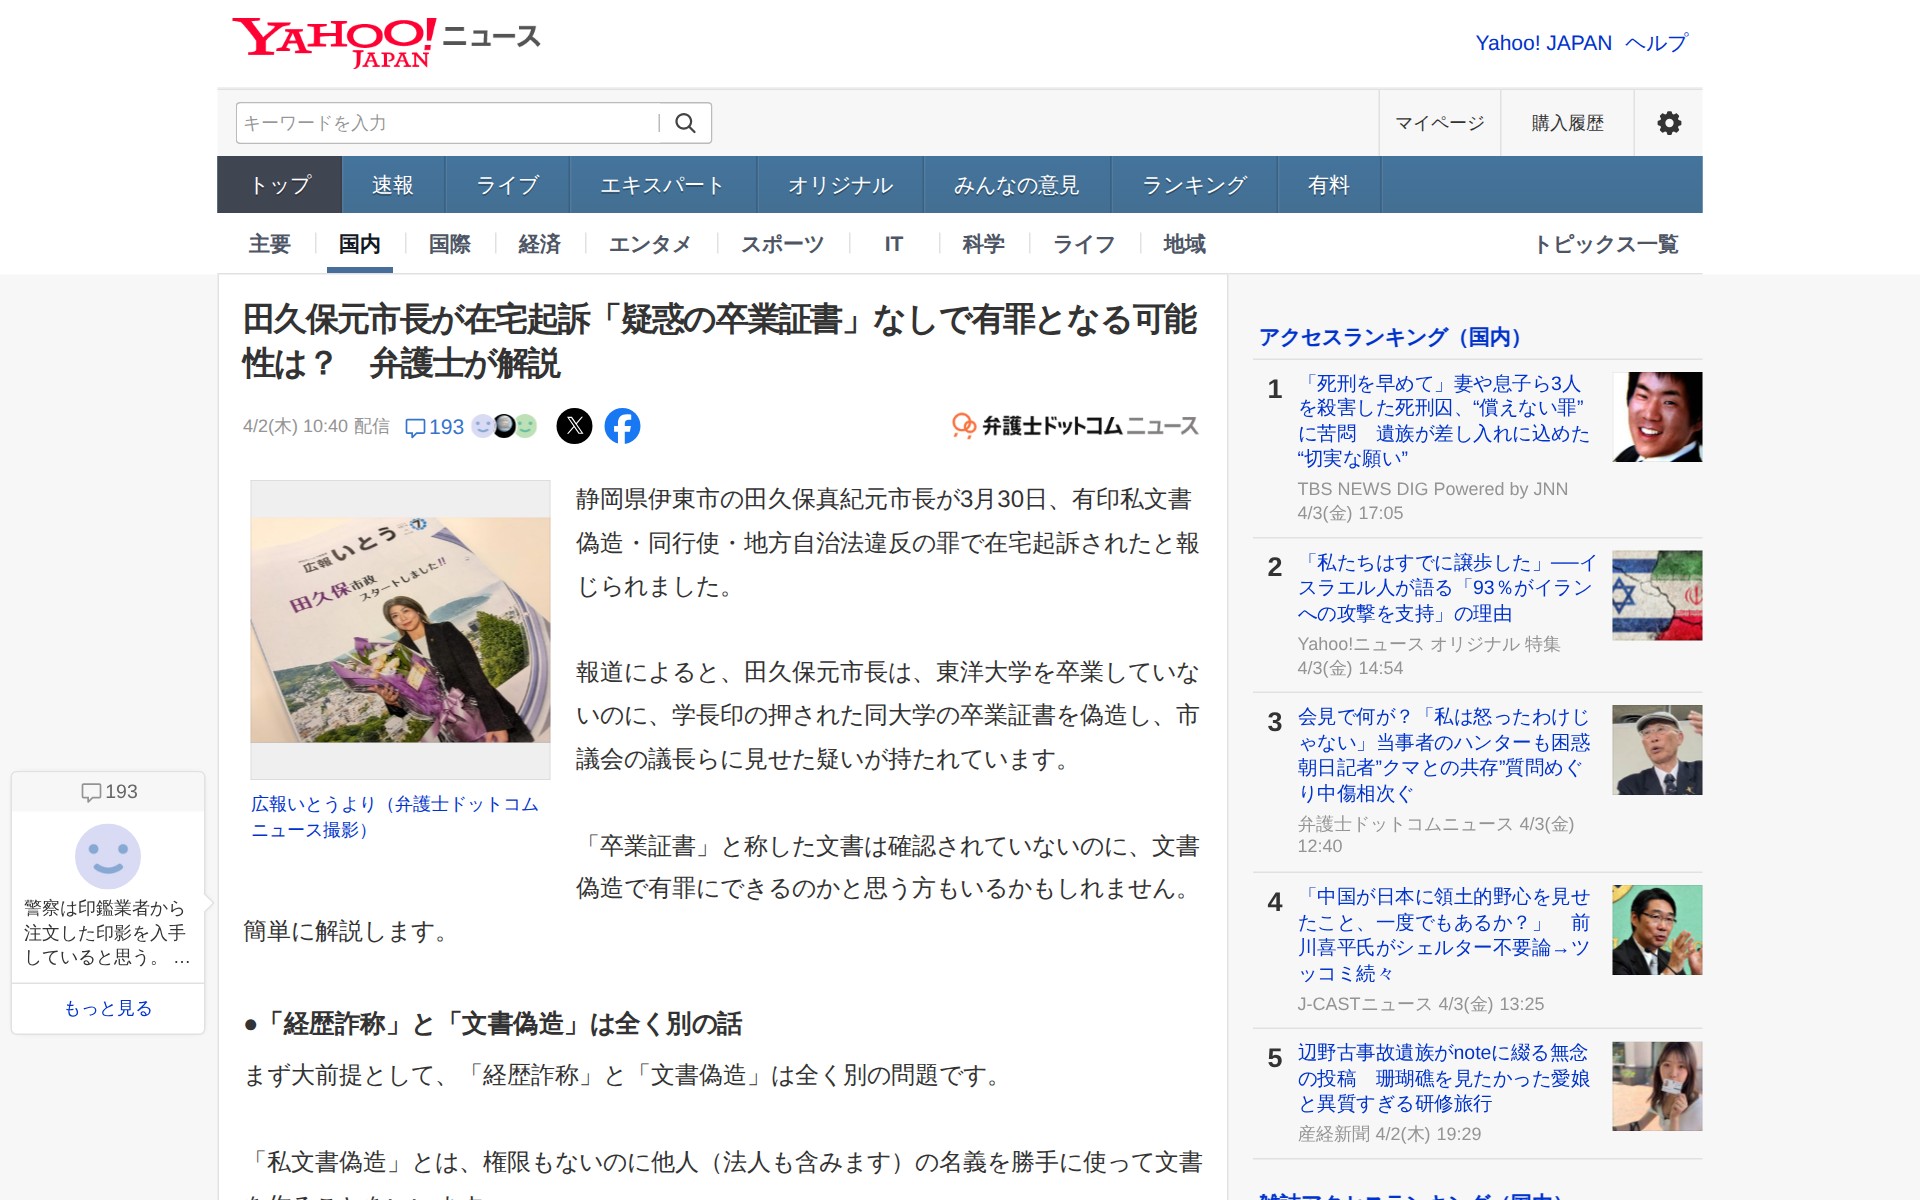
Task: Share the article on Facebook
Action: [622, 426]
